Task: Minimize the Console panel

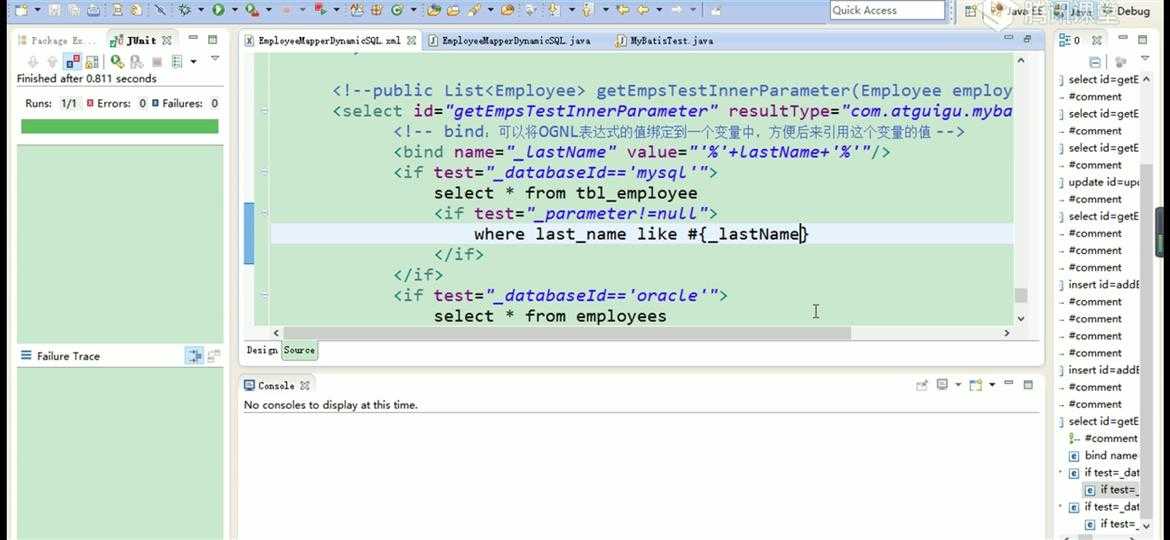Action: click(x=1009, y=383)
